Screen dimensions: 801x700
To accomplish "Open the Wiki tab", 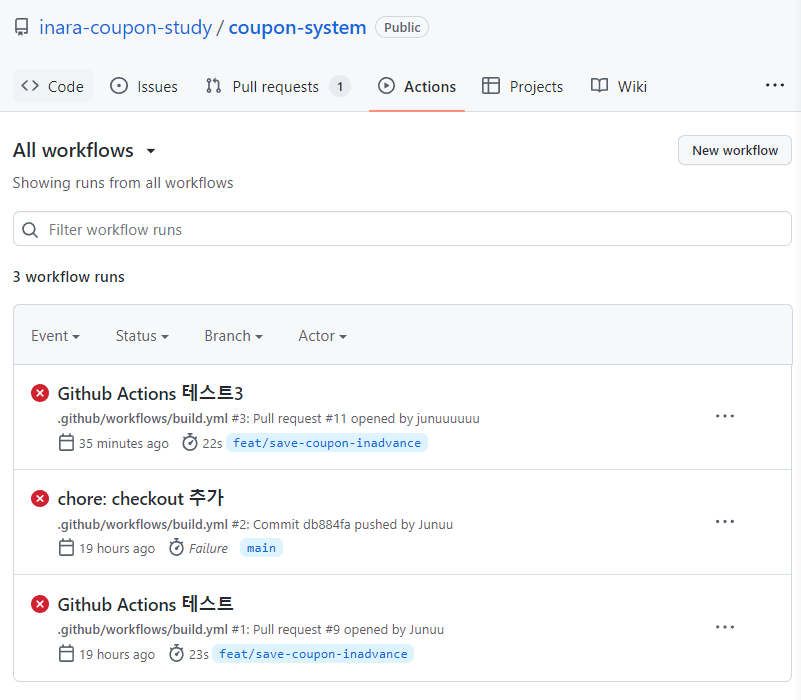I will click(x=619, y=86).
